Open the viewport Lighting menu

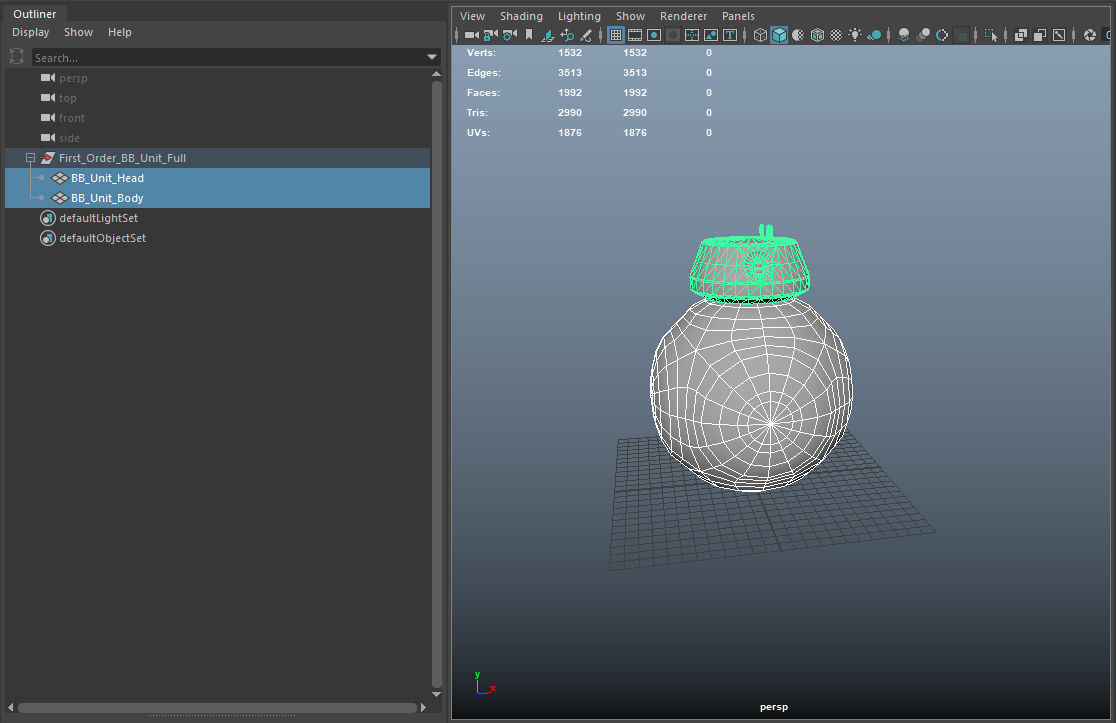(x=579, y=16)
